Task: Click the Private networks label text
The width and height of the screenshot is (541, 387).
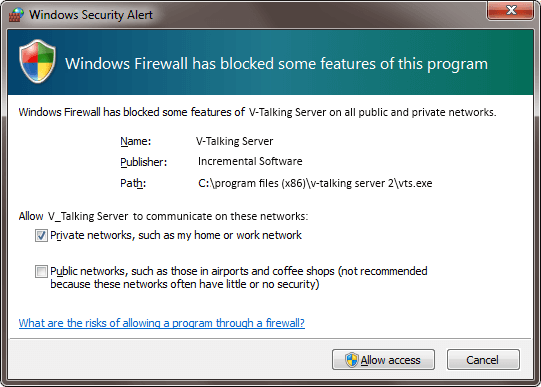Action: (x=176, y=235)
